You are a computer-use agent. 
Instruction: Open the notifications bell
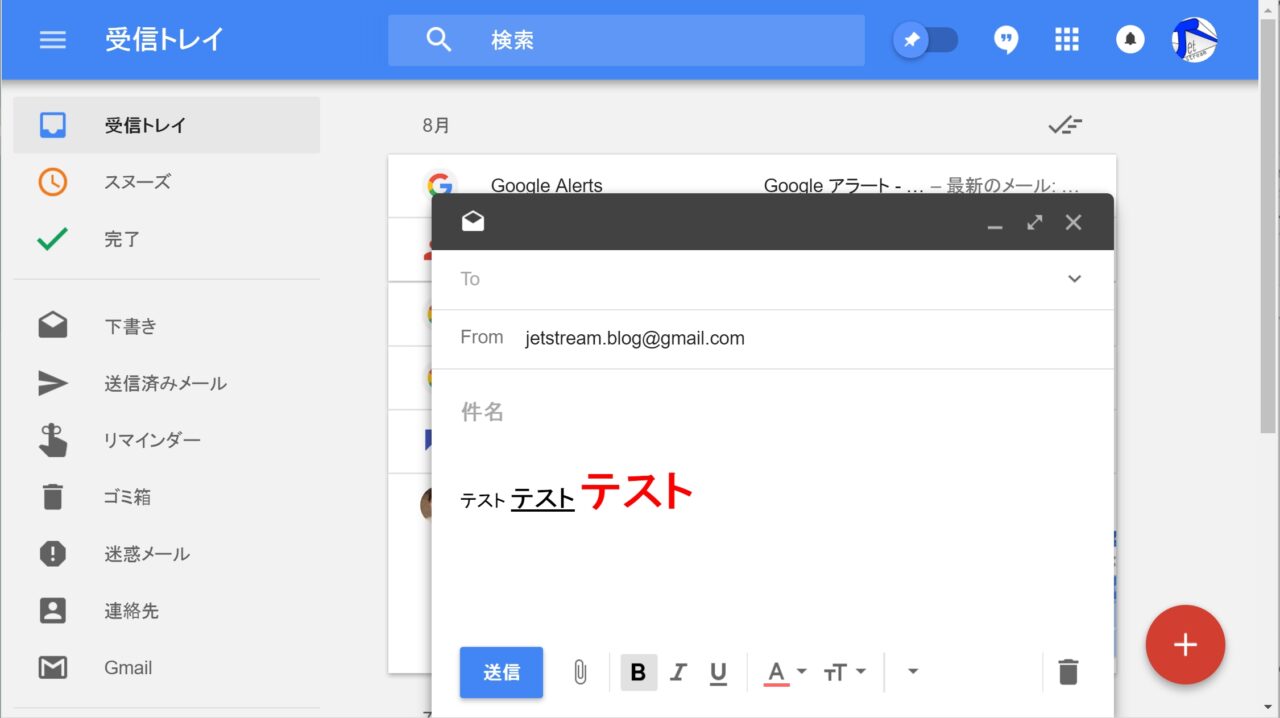(1130, 40)
